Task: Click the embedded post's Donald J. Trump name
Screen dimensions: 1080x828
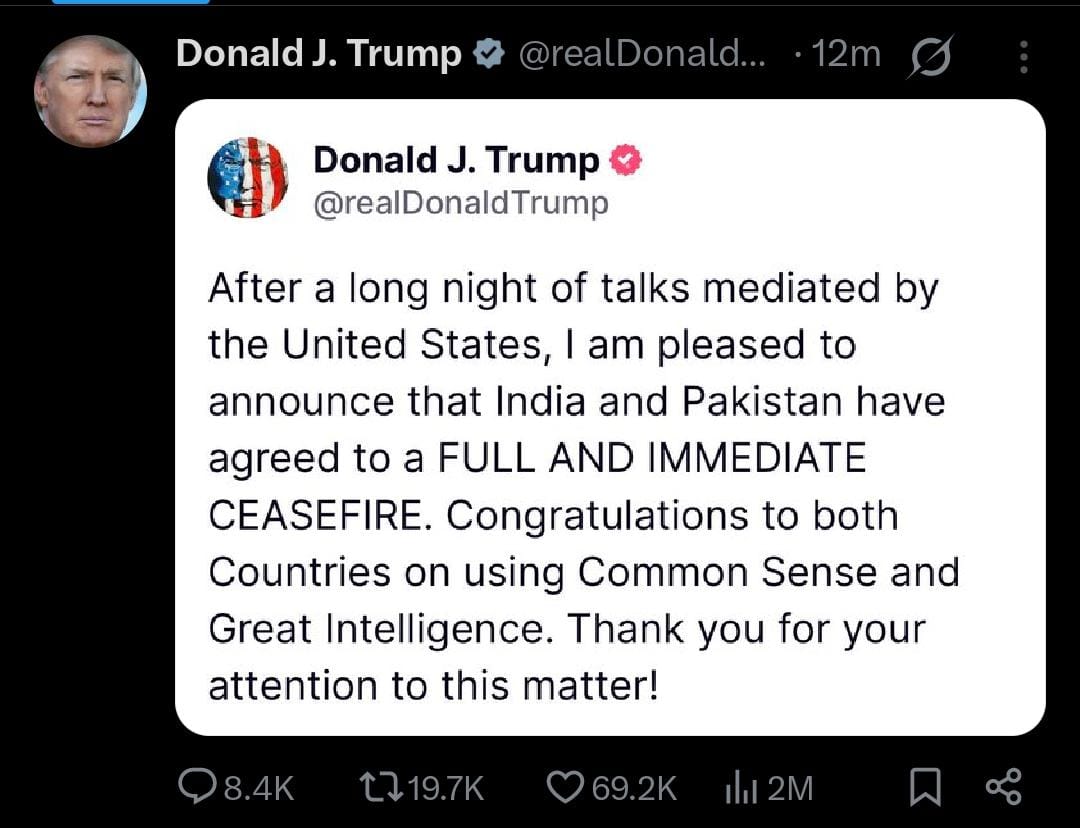Action: coord(456,160)
